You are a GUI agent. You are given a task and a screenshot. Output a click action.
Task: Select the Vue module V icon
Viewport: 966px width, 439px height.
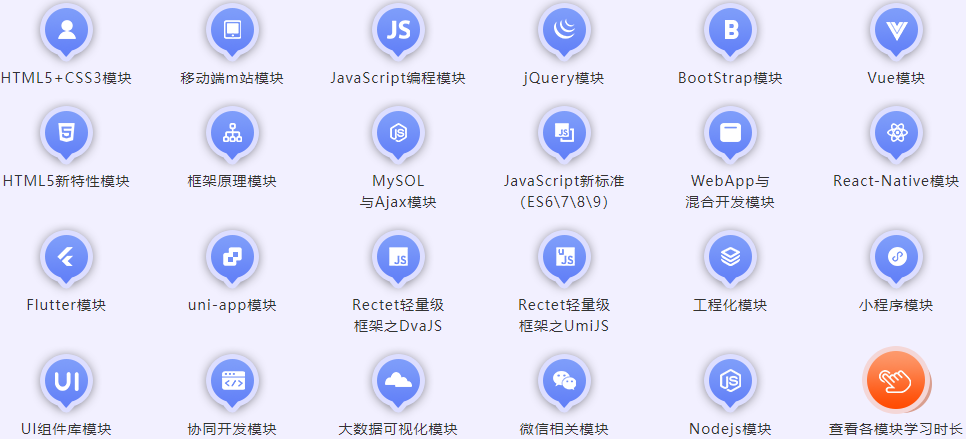[x=896, y=30]
